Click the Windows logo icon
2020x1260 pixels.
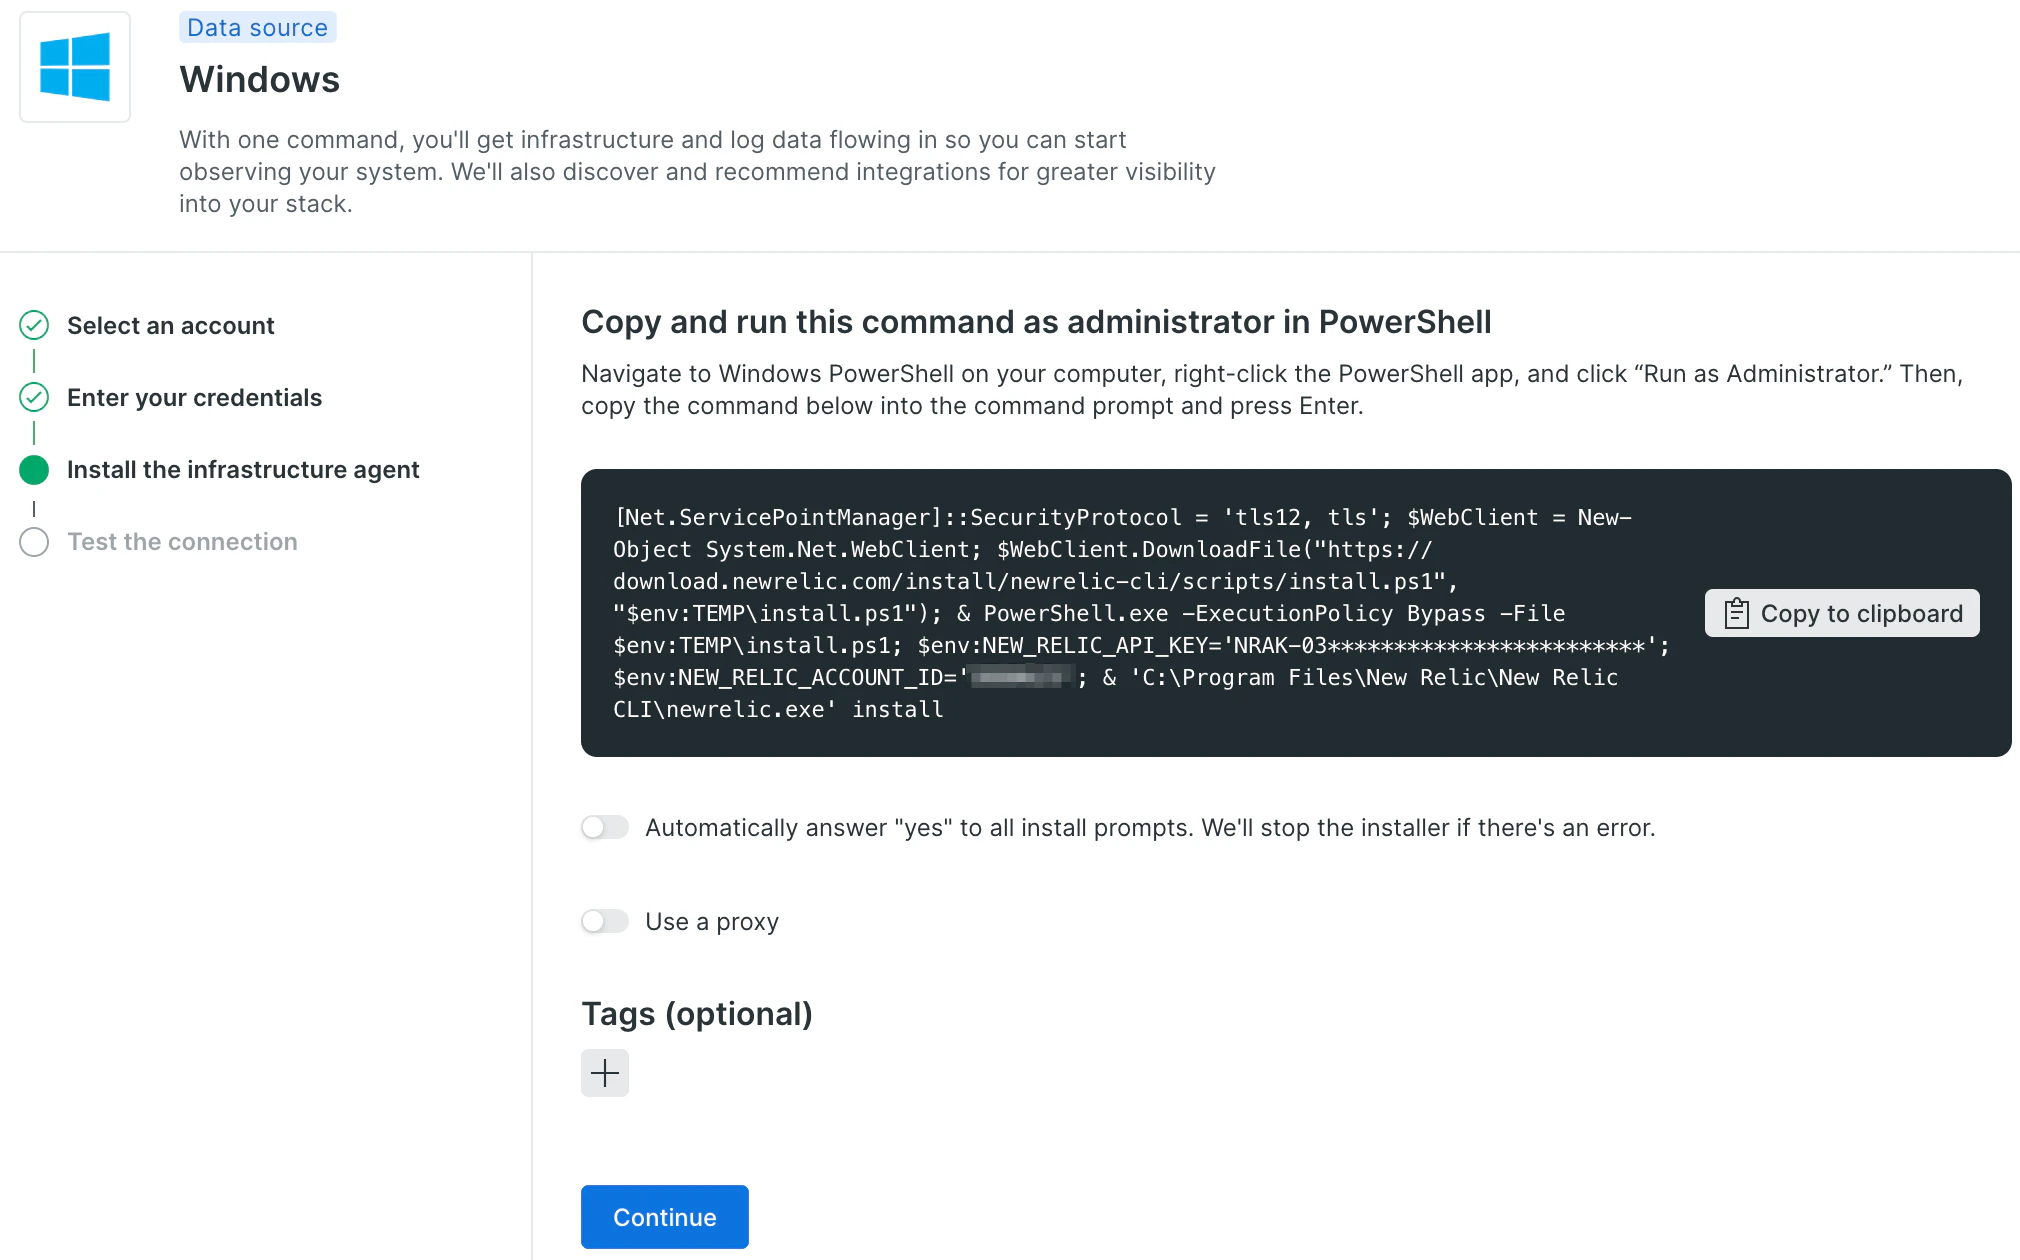coord(75,67)
